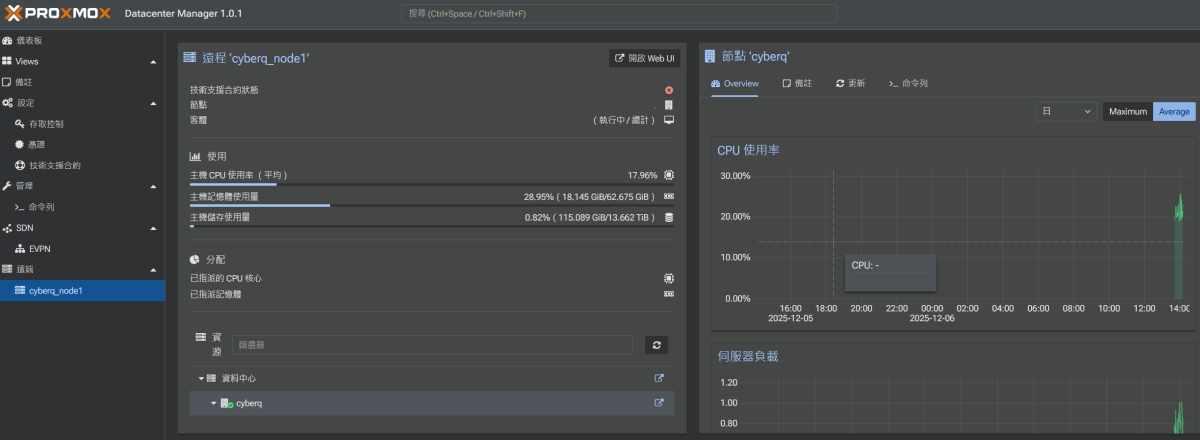Click the refresh icon beside resource filter
1200x440 pixels.
click(x=656, y=345)
